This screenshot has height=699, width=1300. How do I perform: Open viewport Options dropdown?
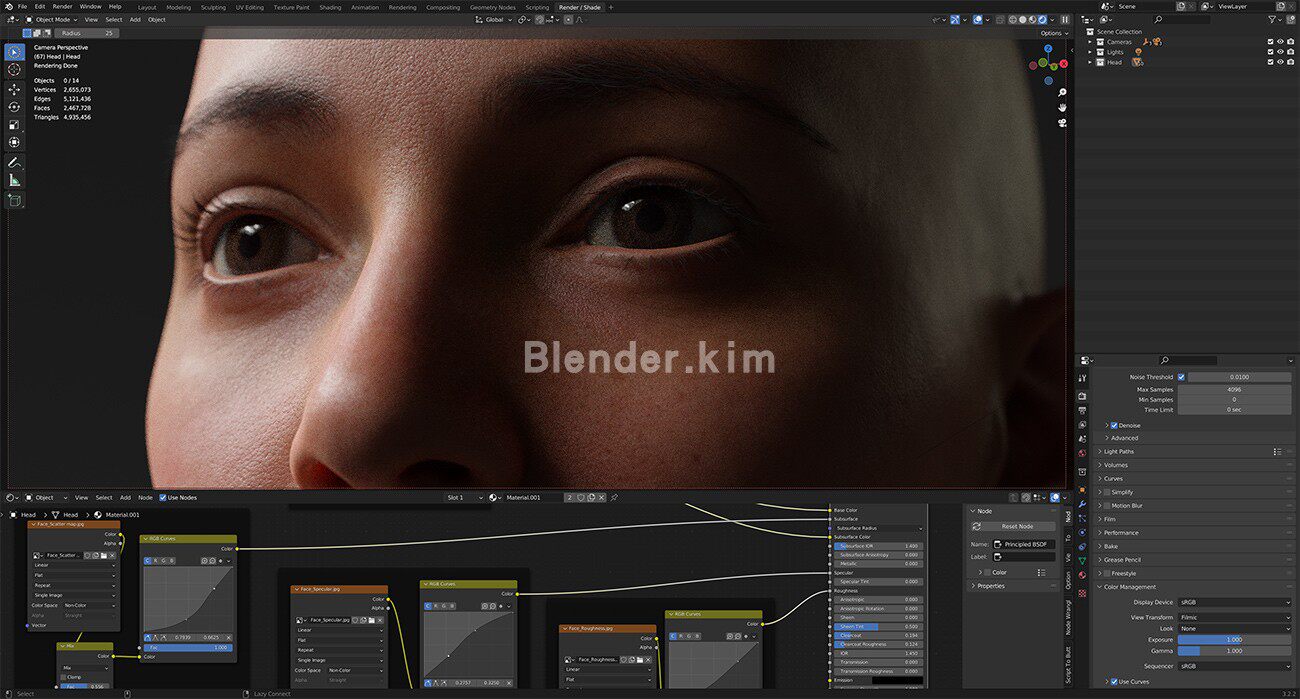pyautogui.click(x=1052, y=33)
